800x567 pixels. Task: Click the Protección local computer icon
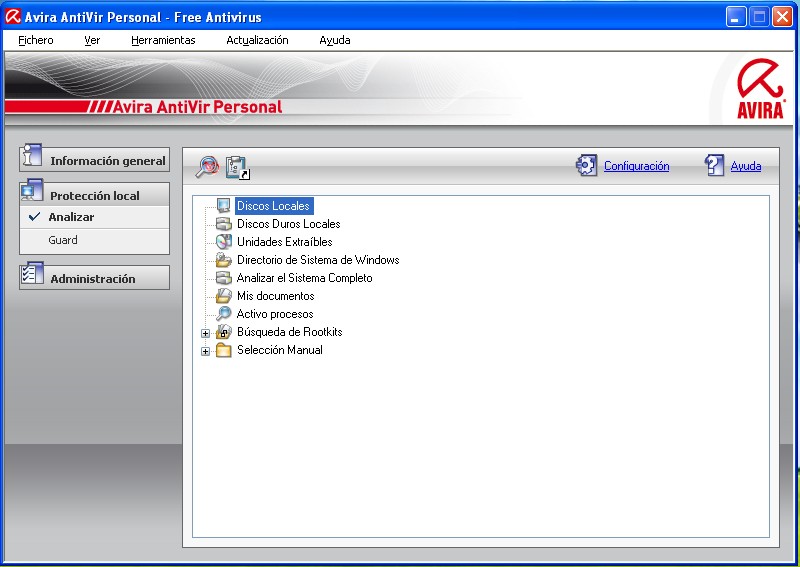pyautogui.click(x=32, y=190)
